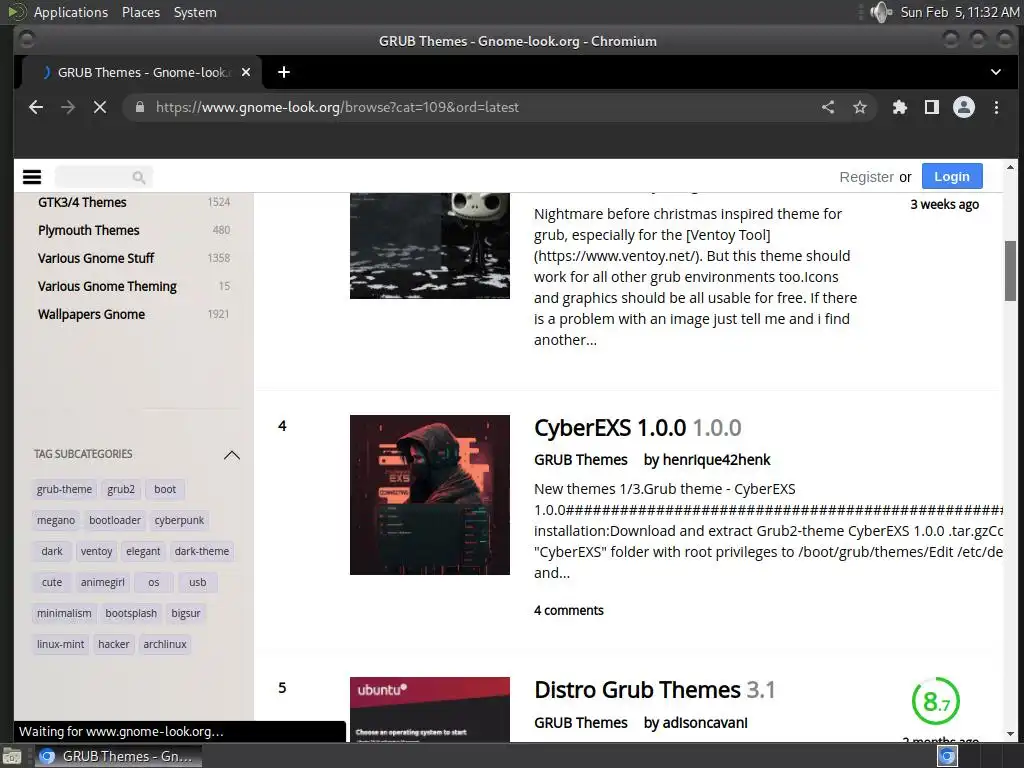The image size is (1024, 768).
Task: Select the ventoy tag
Action: tap(96, 551)
